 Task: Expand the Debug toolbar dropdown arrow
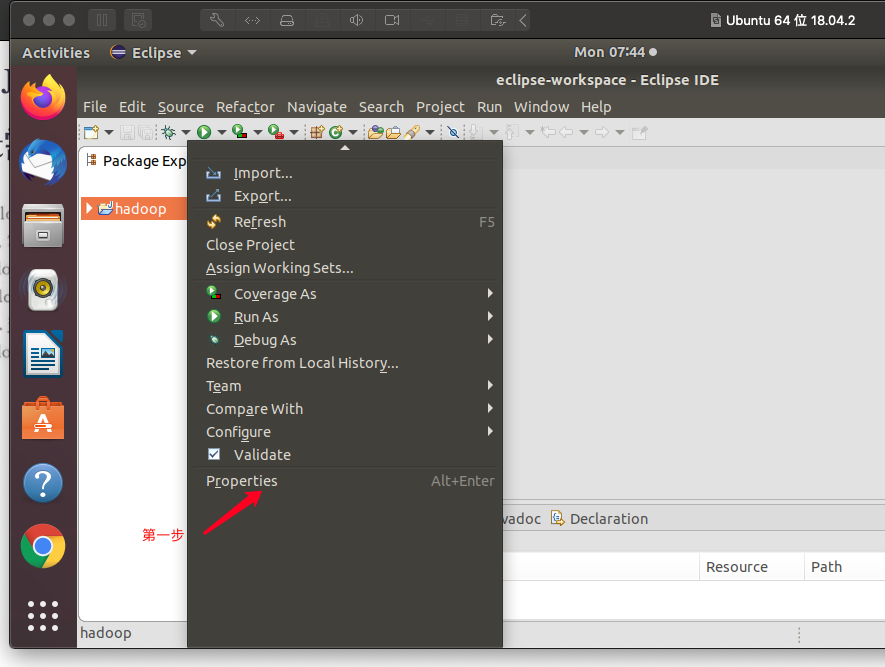(x=186, y=133)
